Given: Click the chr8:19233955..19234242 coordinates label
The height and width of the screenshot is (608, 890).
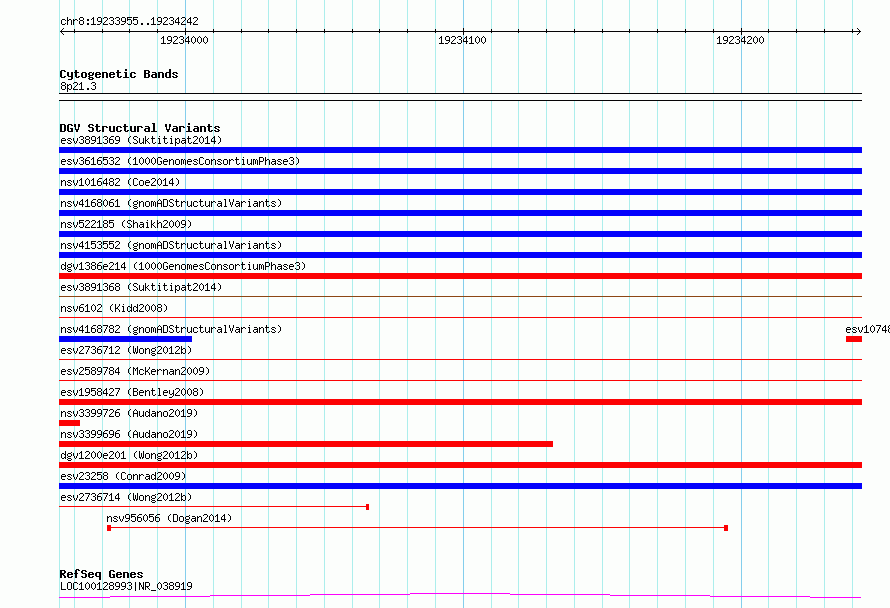Looking at the screenshot, I should point(129,21).
